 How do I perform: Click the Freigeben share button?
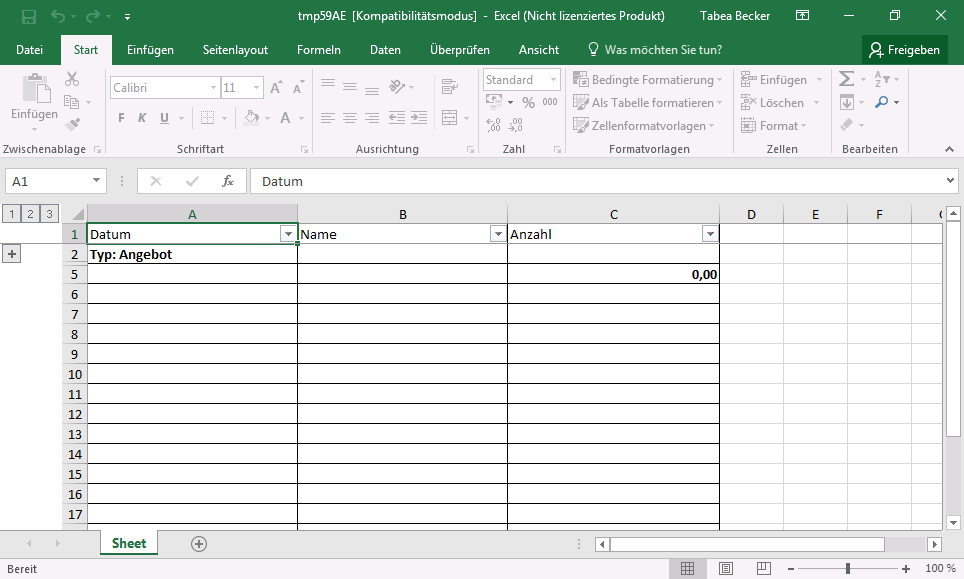click(x=904, y=50)
